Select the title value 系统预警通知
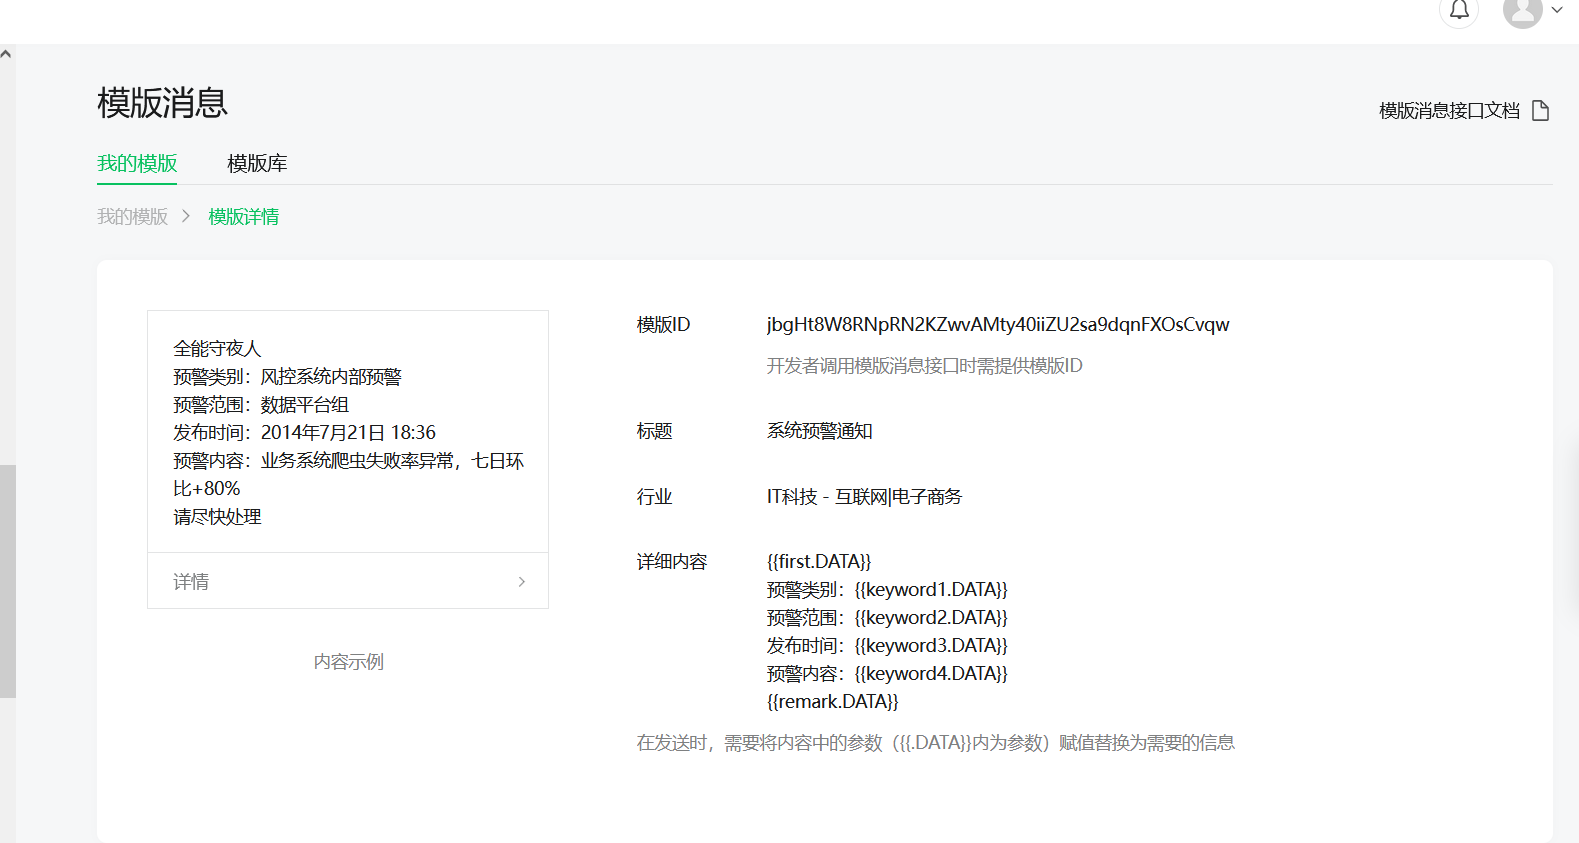This screenshot has height=843, width=1579. (x=820, y=431)
